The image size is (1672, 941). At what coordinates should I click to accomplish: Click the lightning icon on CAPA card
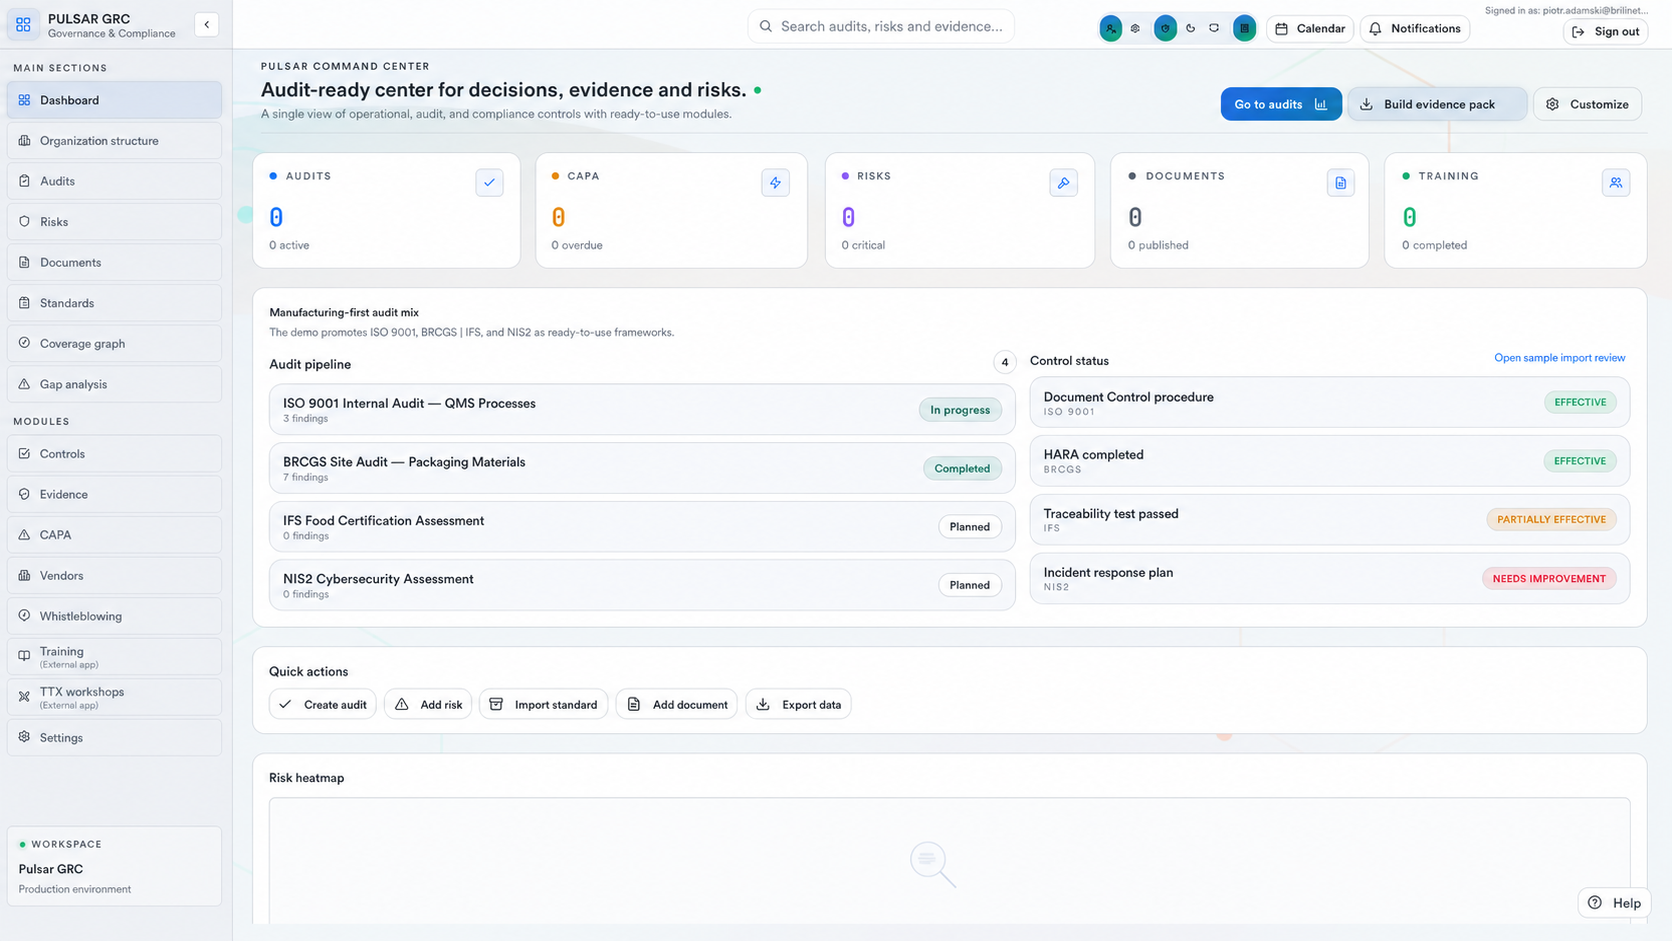pos(775,182)
